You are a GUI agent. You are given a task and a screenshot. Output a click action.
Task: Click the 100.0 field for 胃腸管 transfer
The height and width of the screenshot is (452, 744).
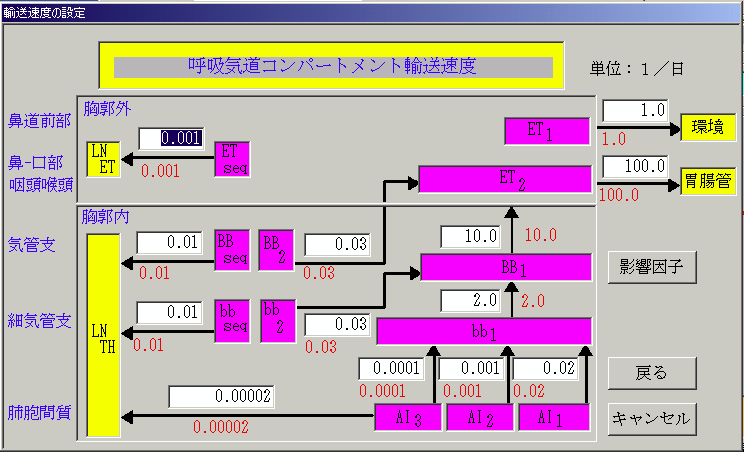(636, 165)
